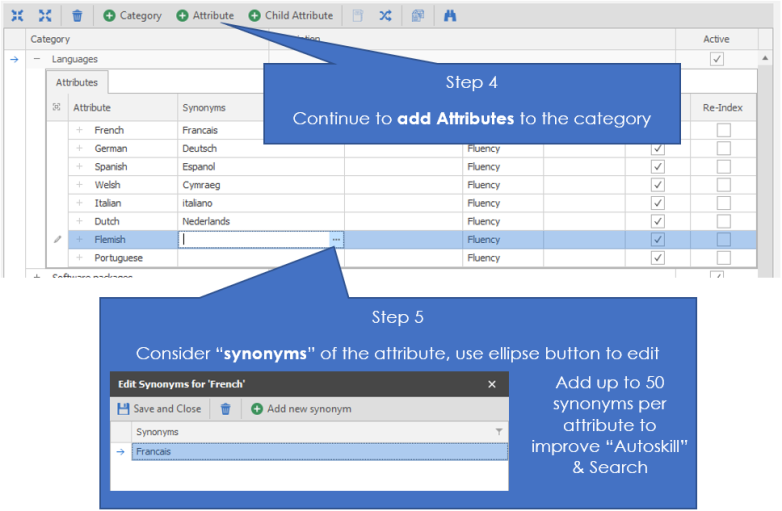Image resolution: width=782 pixels, height=511 pixels.
Task: Click the expand all icon in toolbar
Action: [45, 16]
